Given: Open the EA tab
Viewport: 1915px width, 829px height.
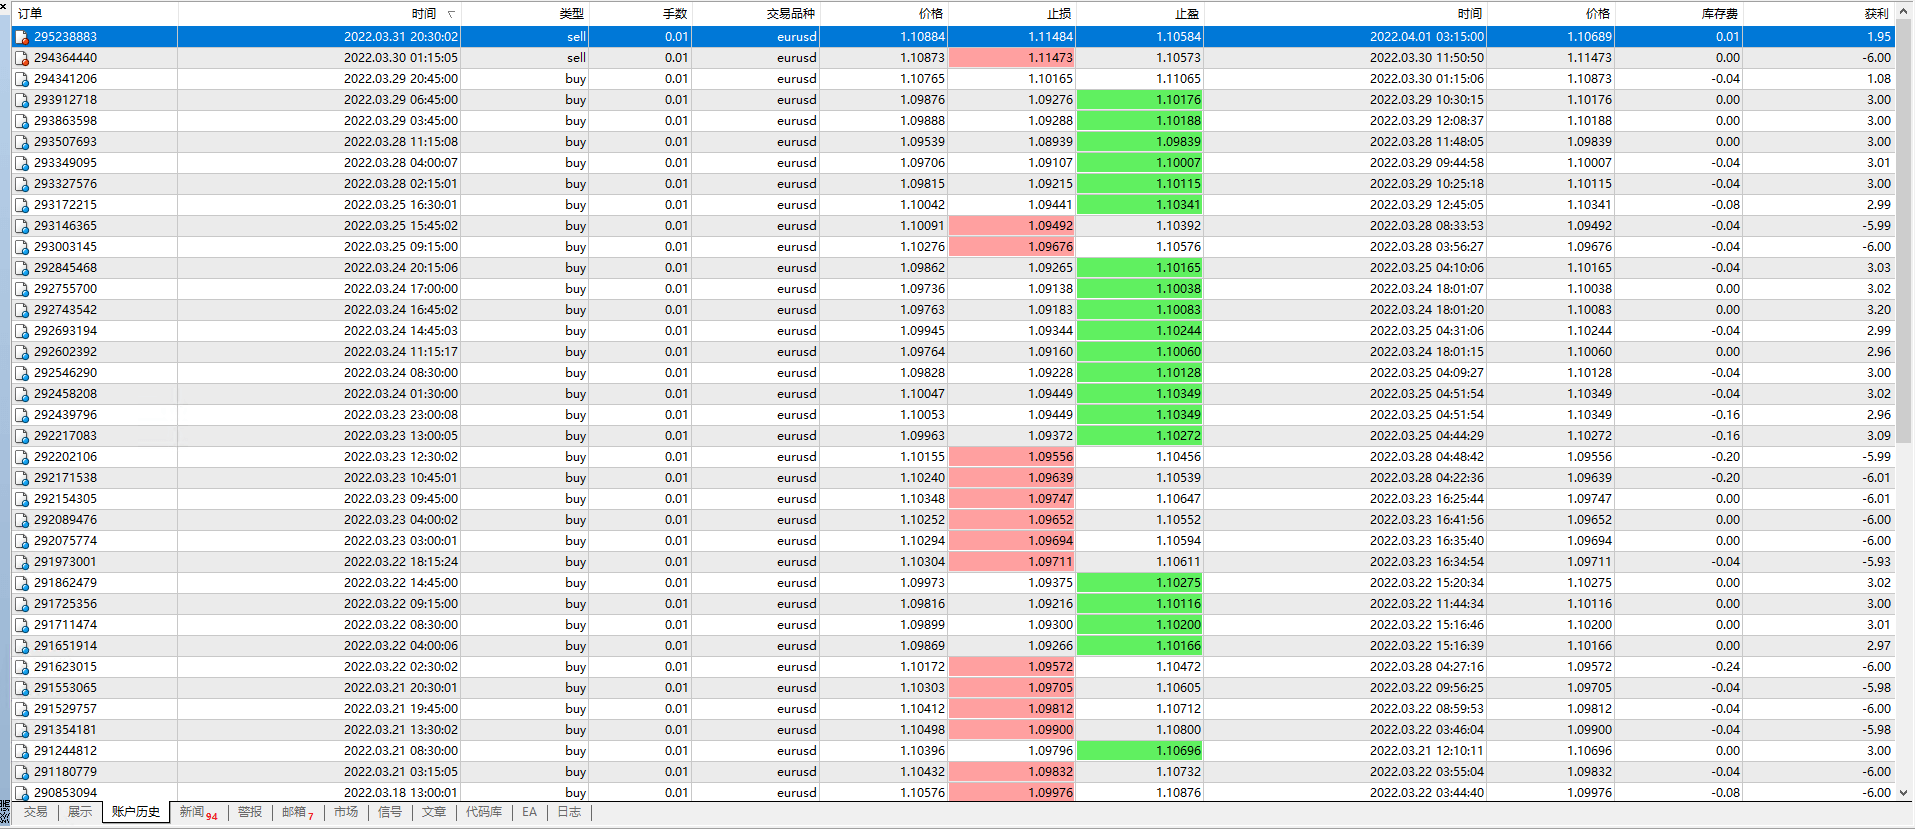Looking at the screenshot, I should click(x=529, y=812).
